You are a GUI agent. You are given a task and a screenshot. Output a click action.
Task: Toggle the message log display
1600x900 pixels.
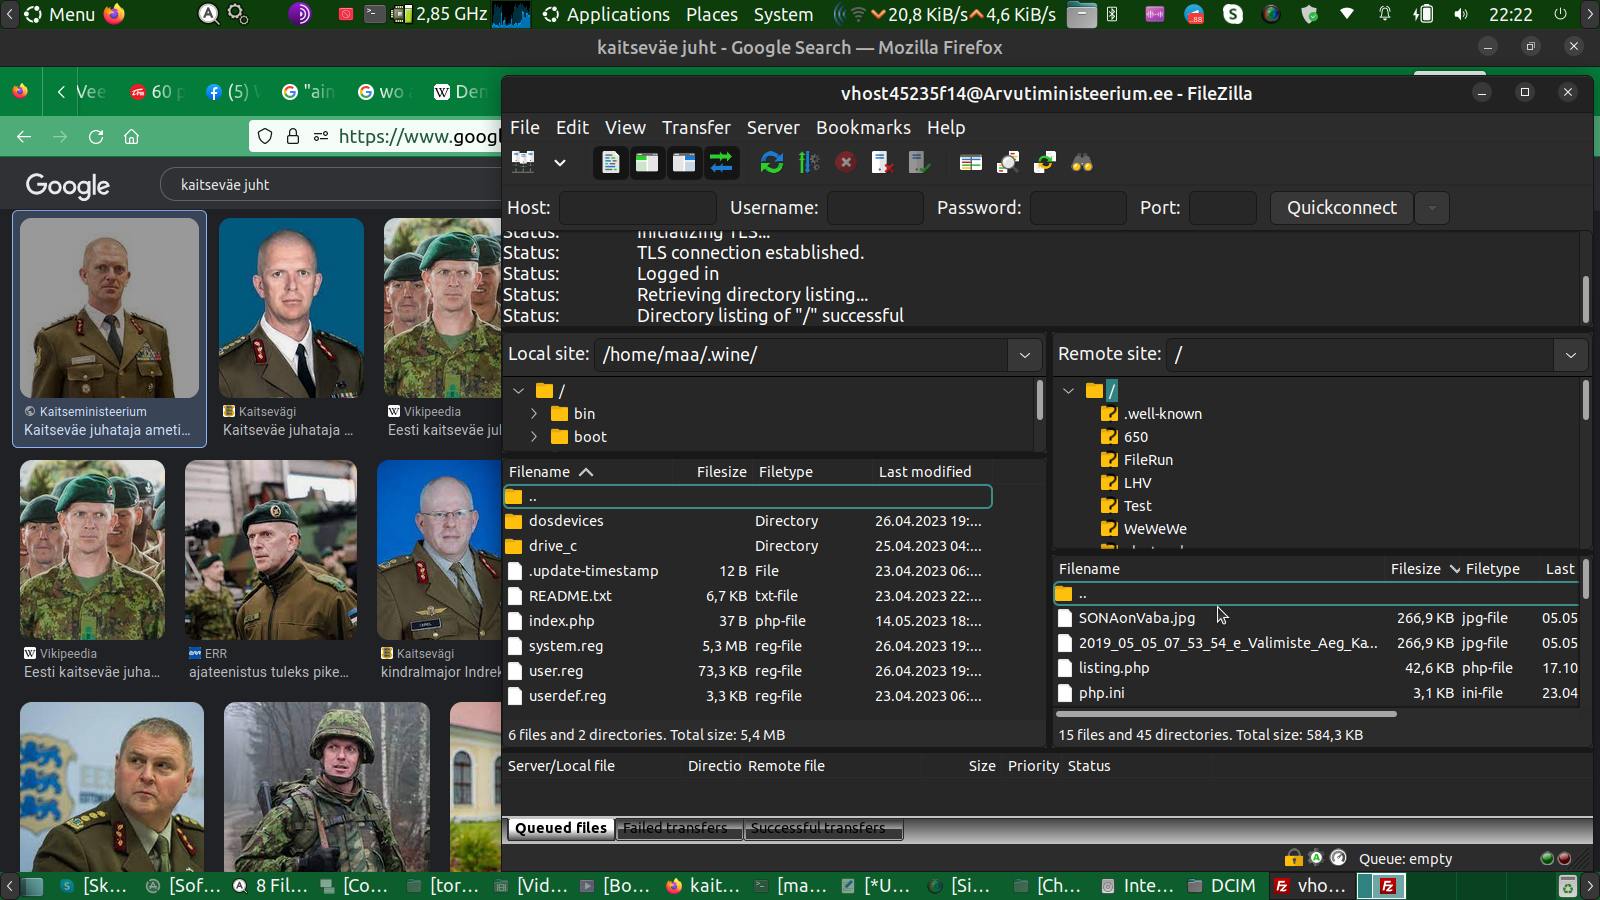click(610, 163)
